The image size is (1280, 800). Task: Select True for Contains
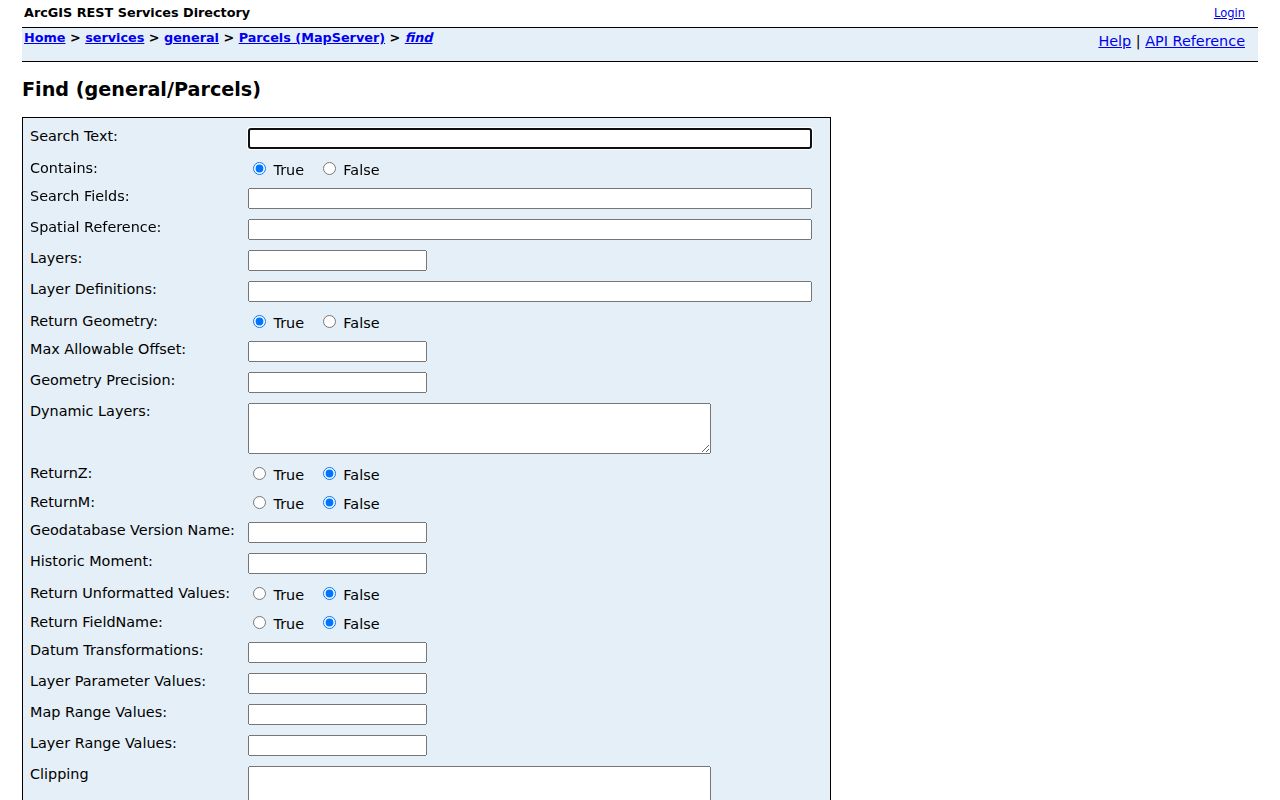point(260,169)
